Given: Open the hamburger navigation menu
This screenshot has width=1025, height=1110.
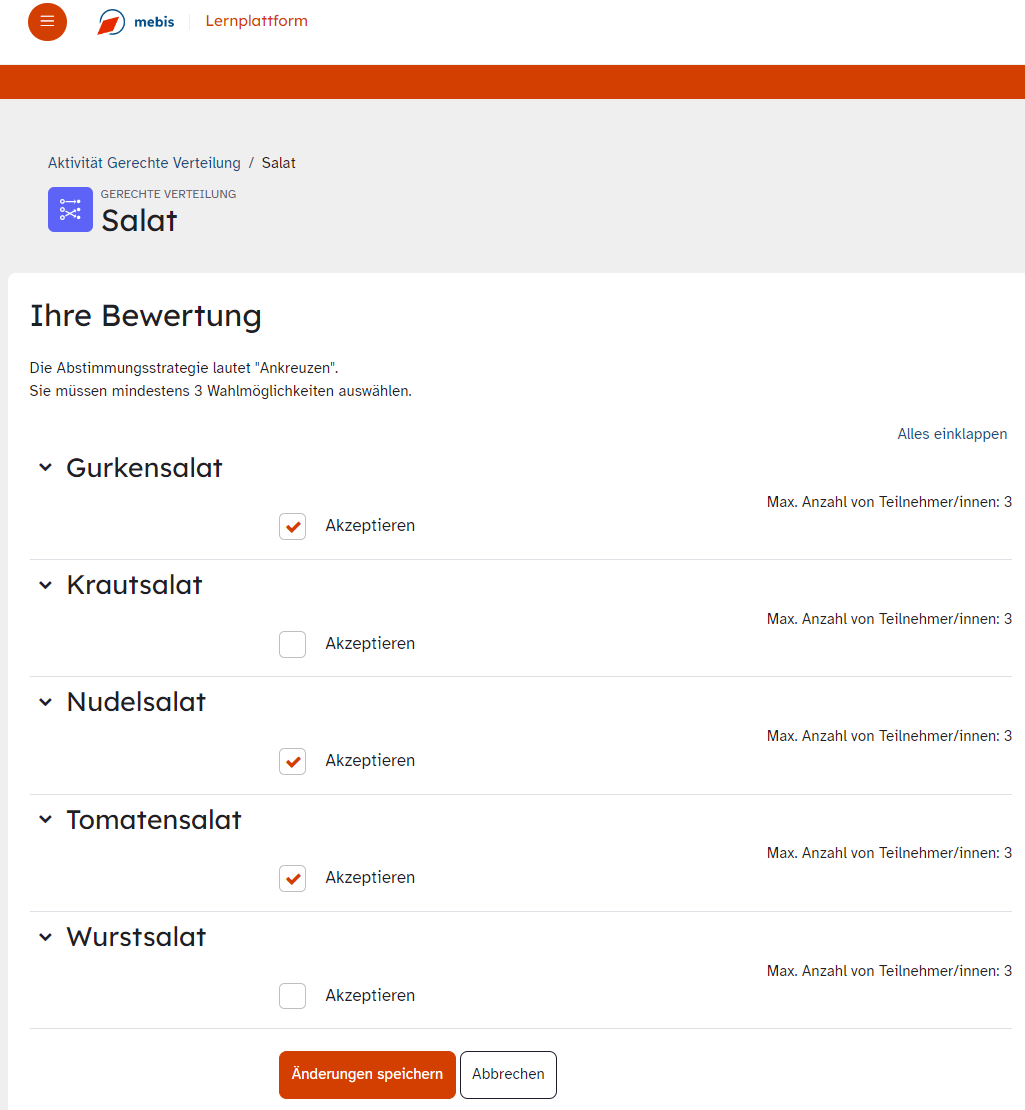Looking at the screenshot, I should pyautogui.click(x=47, y=22).
